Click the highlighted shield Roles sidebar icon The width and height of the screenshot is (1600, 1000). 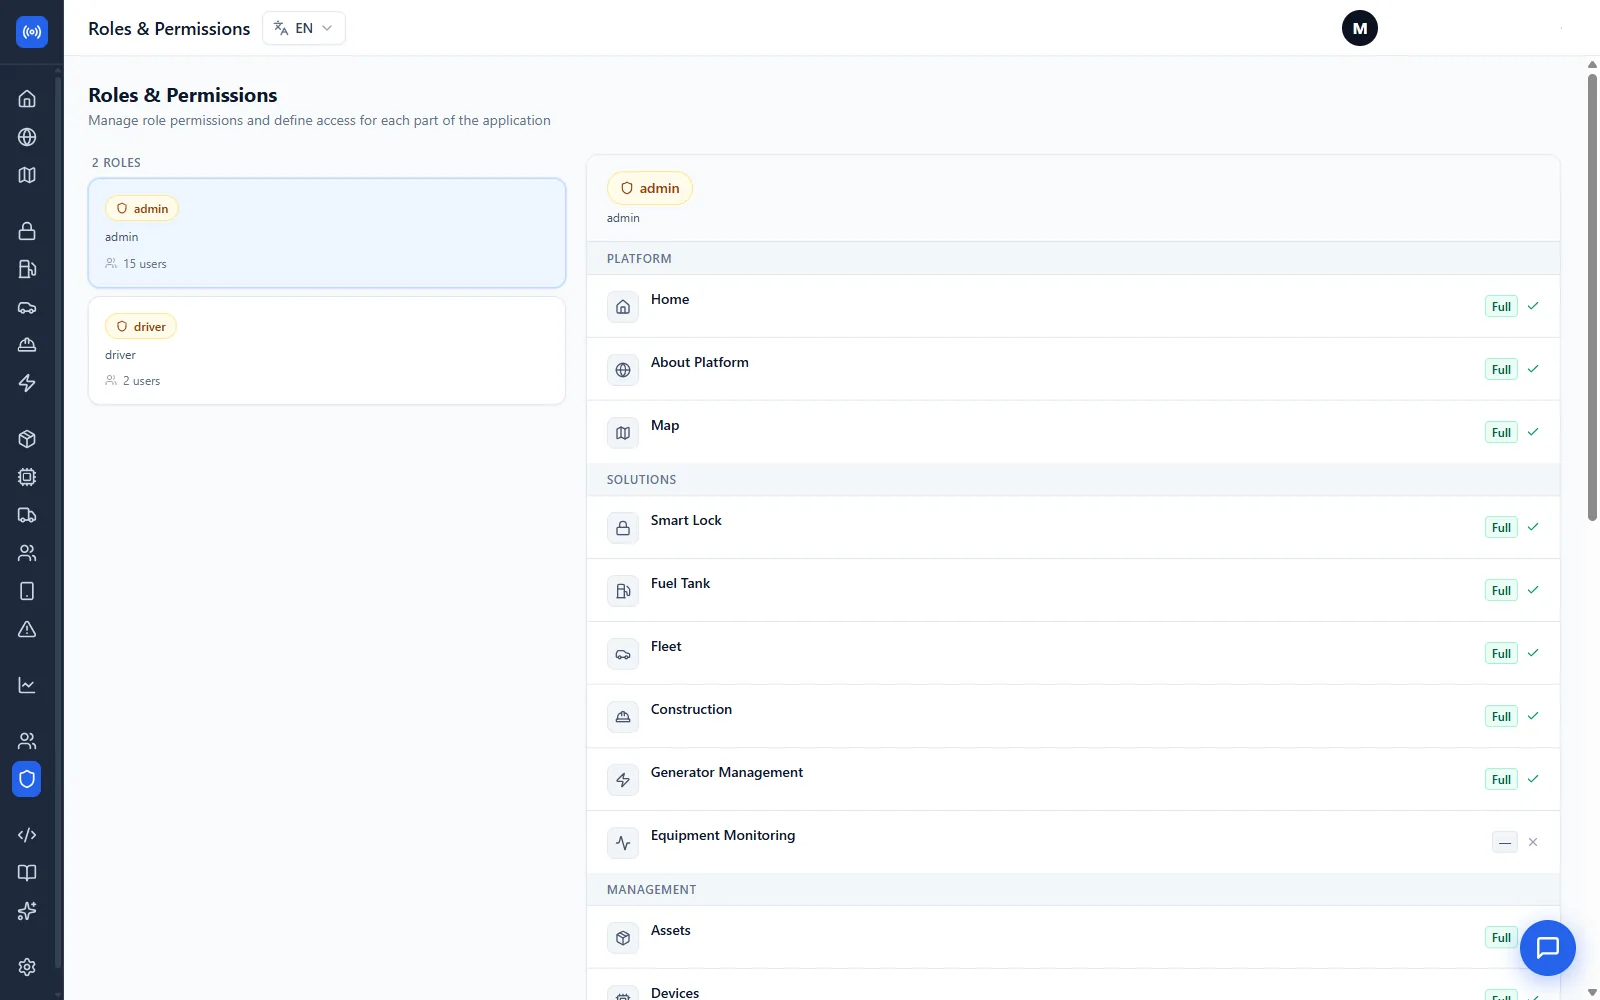(27, 779)
